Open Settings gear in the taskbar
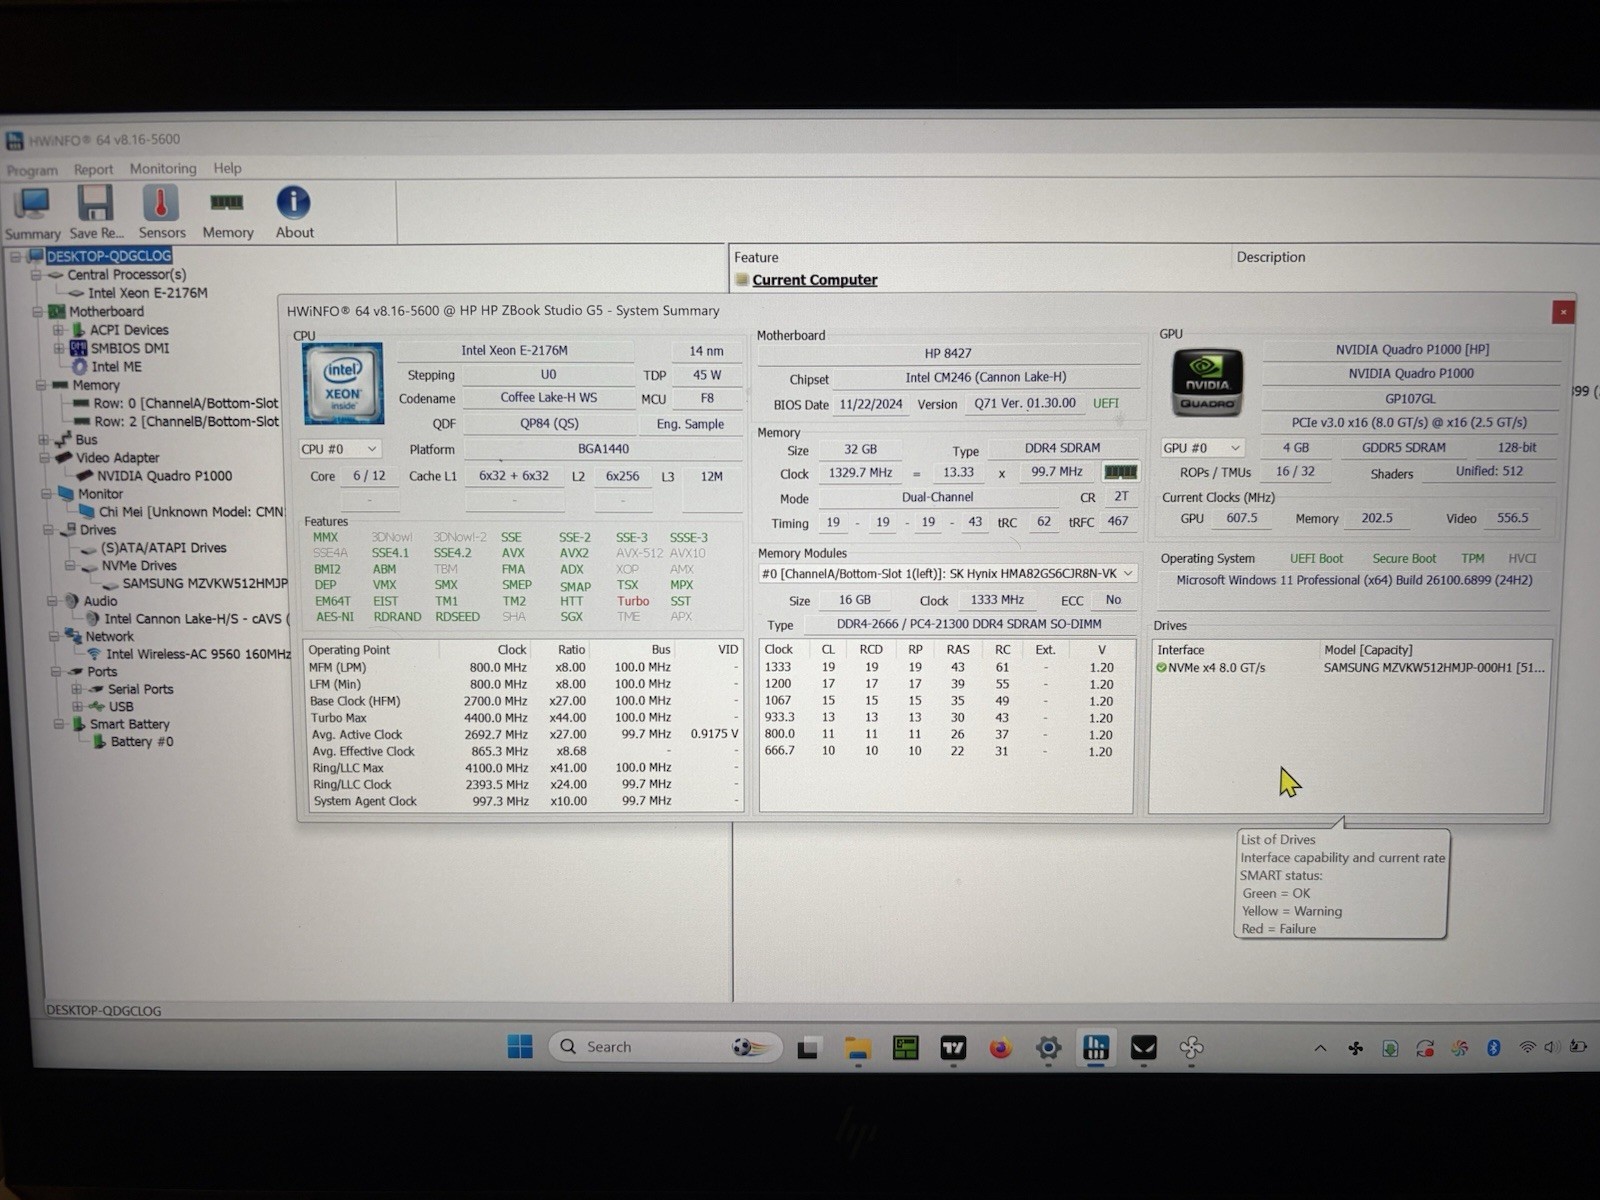1600x1200 pixels. pos(1048,1048)
